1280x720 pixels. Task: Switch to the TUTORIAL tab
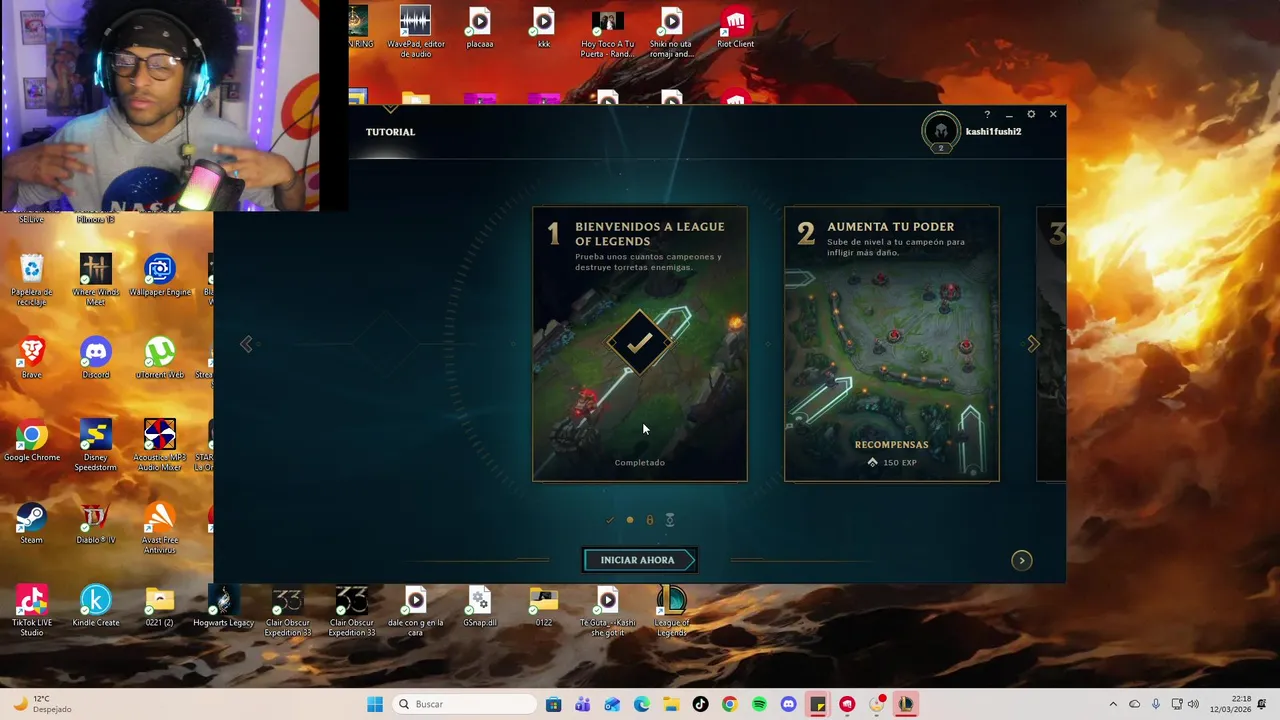[x=390, y=132]
